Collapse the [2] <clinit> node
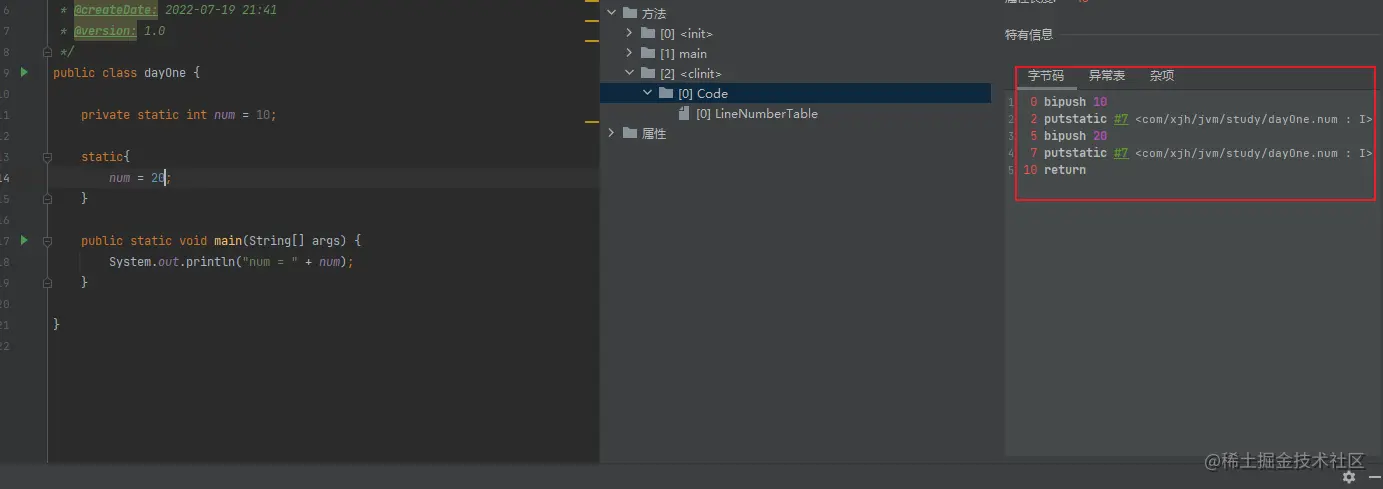 pos(629,74)
